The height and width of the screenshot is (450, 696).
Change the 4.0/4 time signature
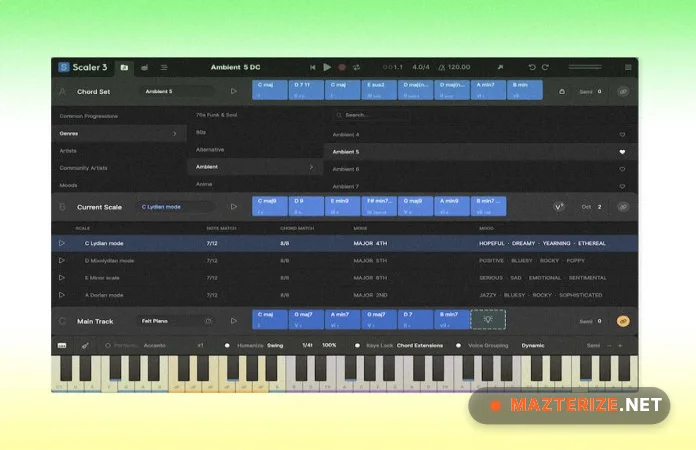click(x=421, y=67)
